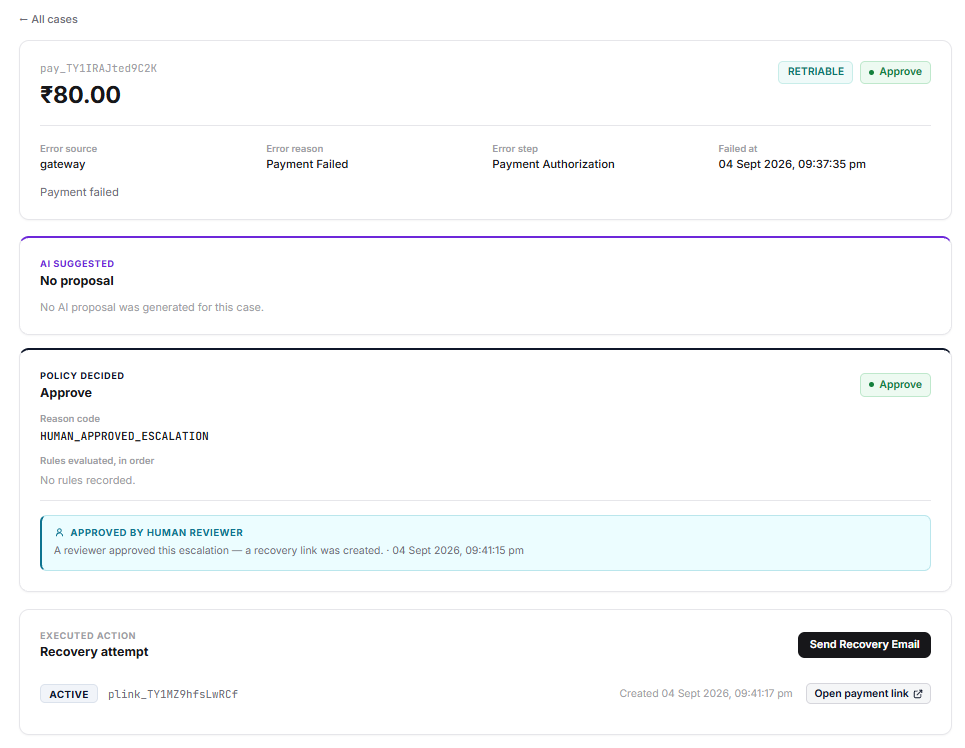Select the payment ID pay_TY1IRAJted9C2K
The image size is (965, 748).
tap(98, 68)
